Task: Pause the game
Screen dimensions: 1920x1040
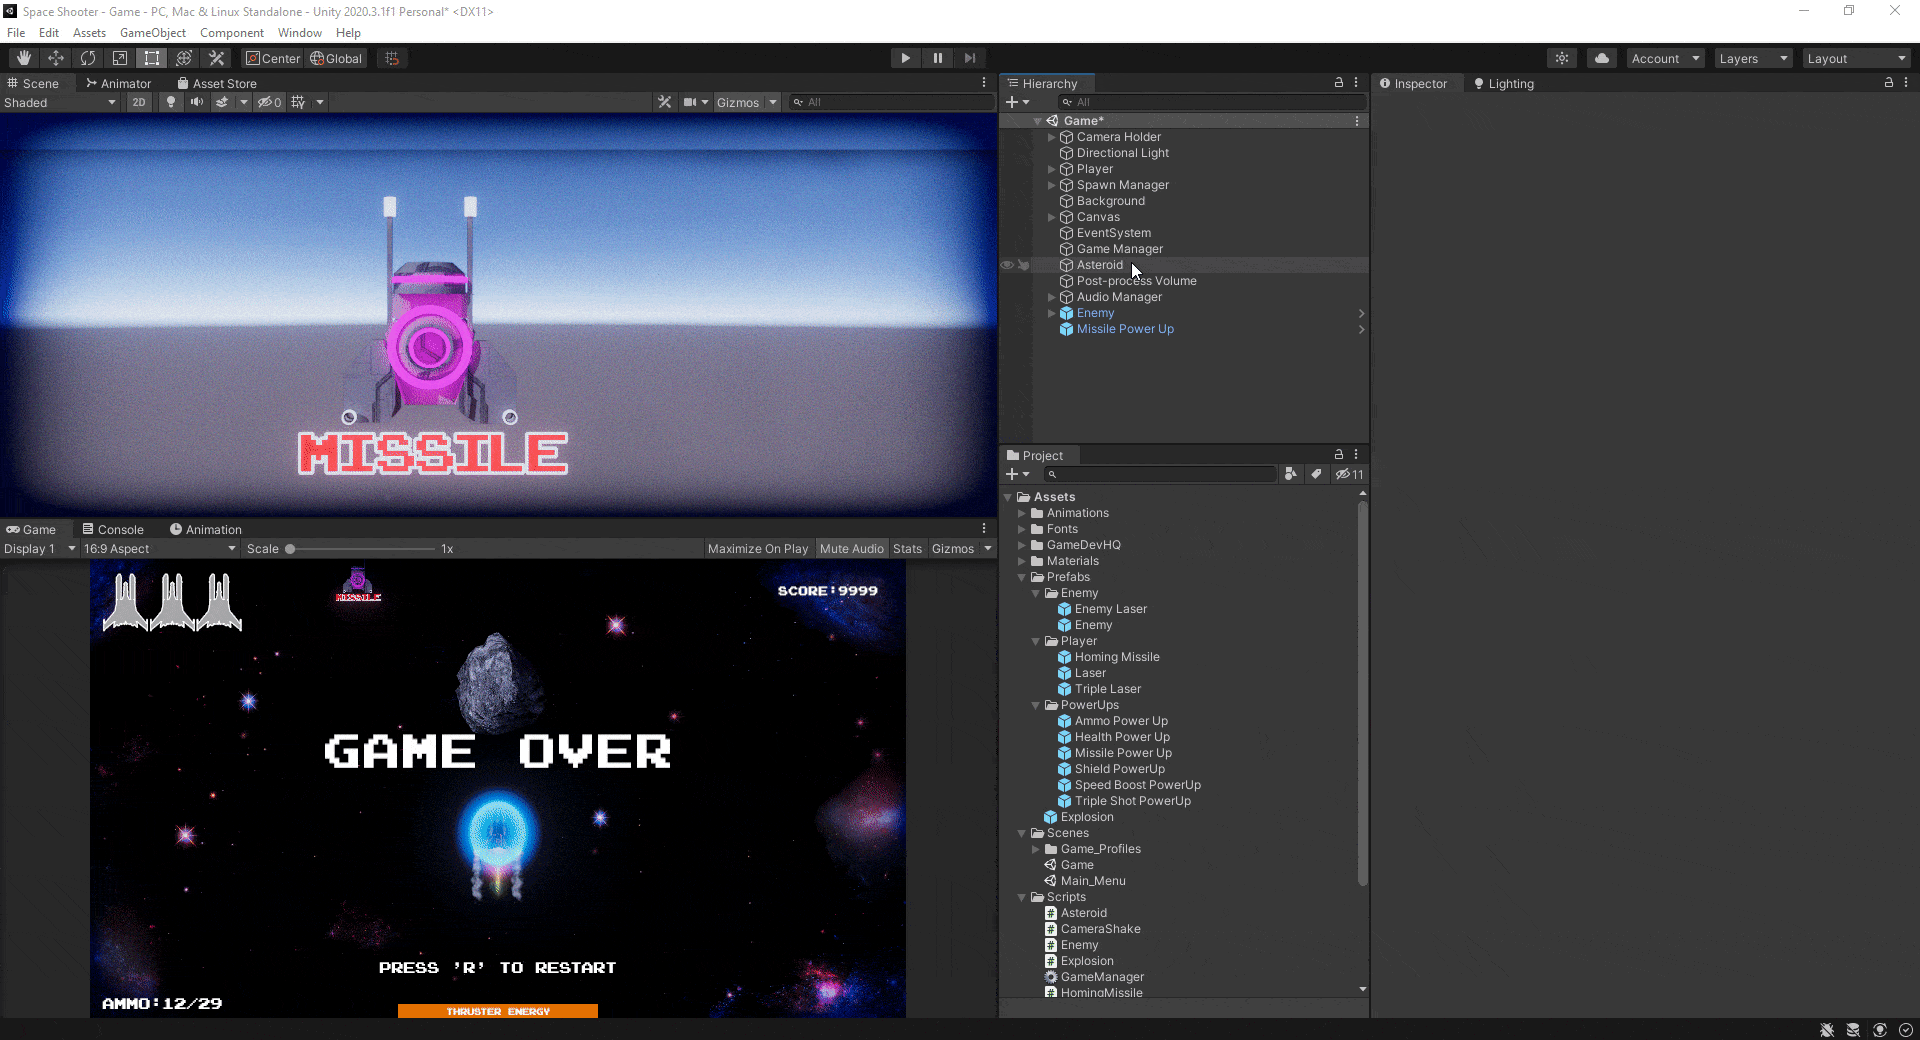Action: 938,58
